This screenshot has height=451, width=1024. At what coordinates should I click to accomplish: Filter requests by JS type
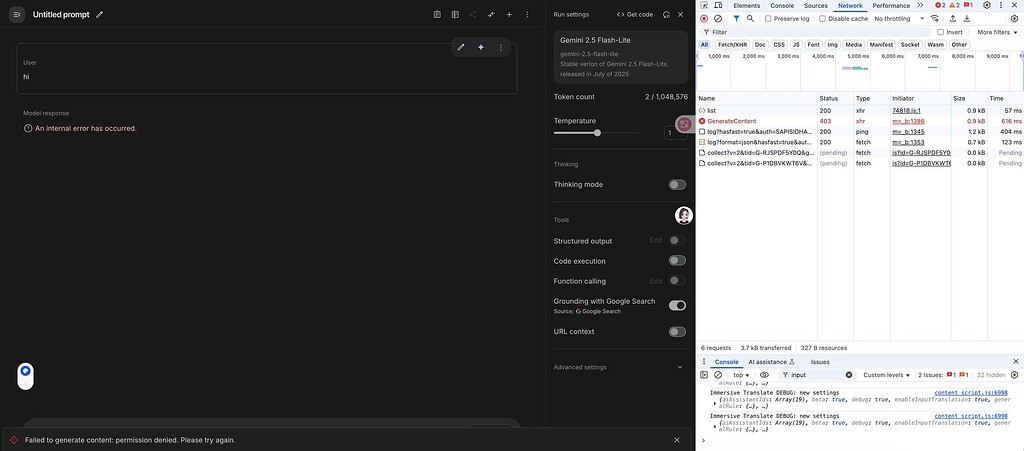click(795, 45)
